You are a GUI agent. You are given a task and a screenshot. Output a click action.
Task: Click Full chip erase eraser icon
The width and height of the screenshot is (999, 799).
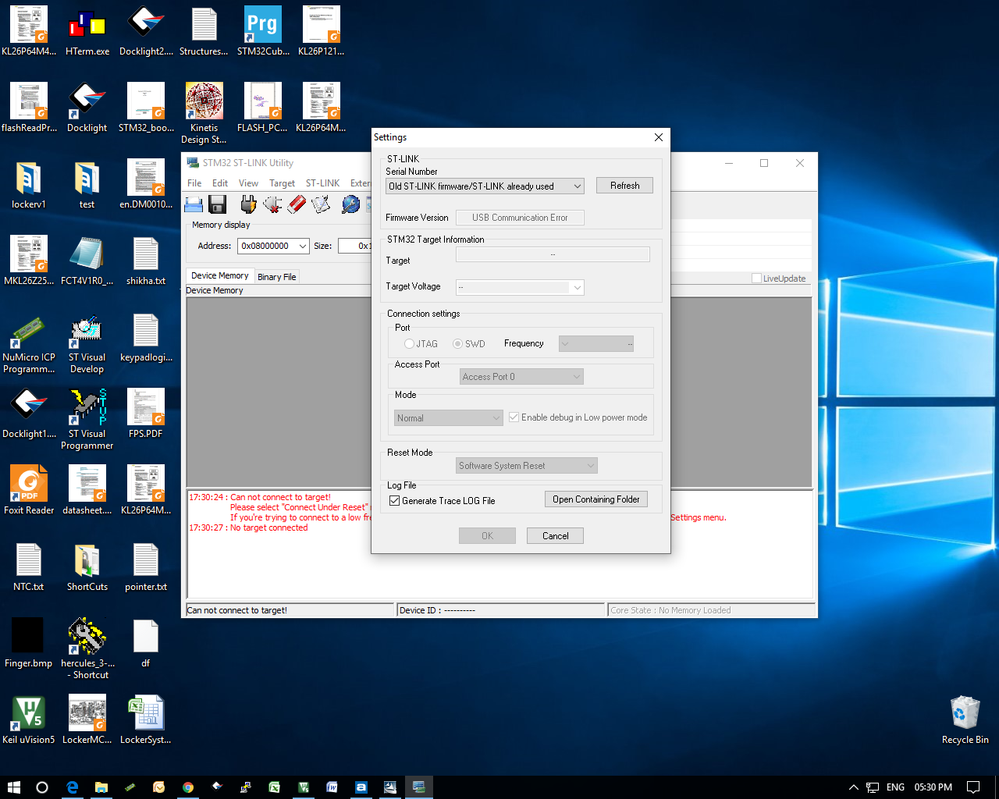click(x=296, y=205)
